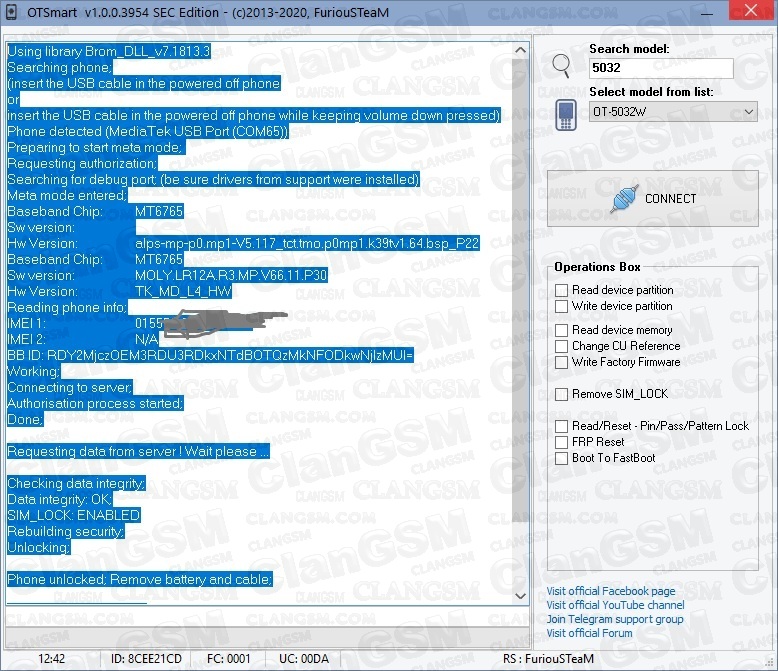Close the OTSmart window

click(x=751, y=10)
